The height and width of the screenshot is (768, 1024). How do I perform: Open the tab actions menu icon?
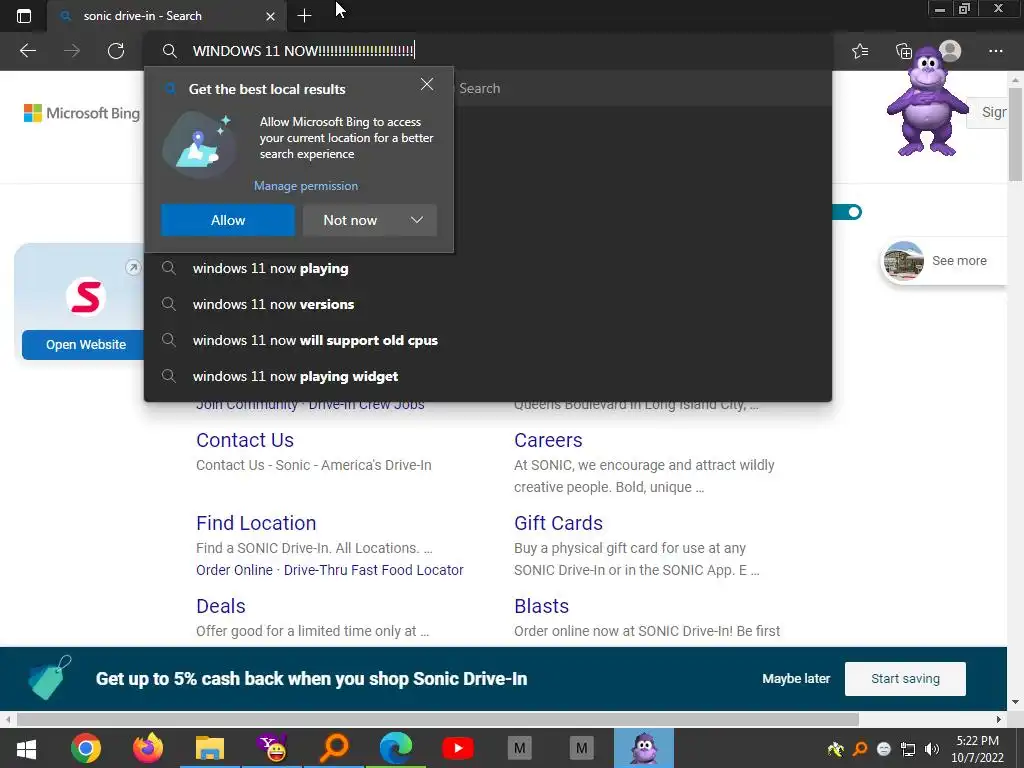point(24,16)
